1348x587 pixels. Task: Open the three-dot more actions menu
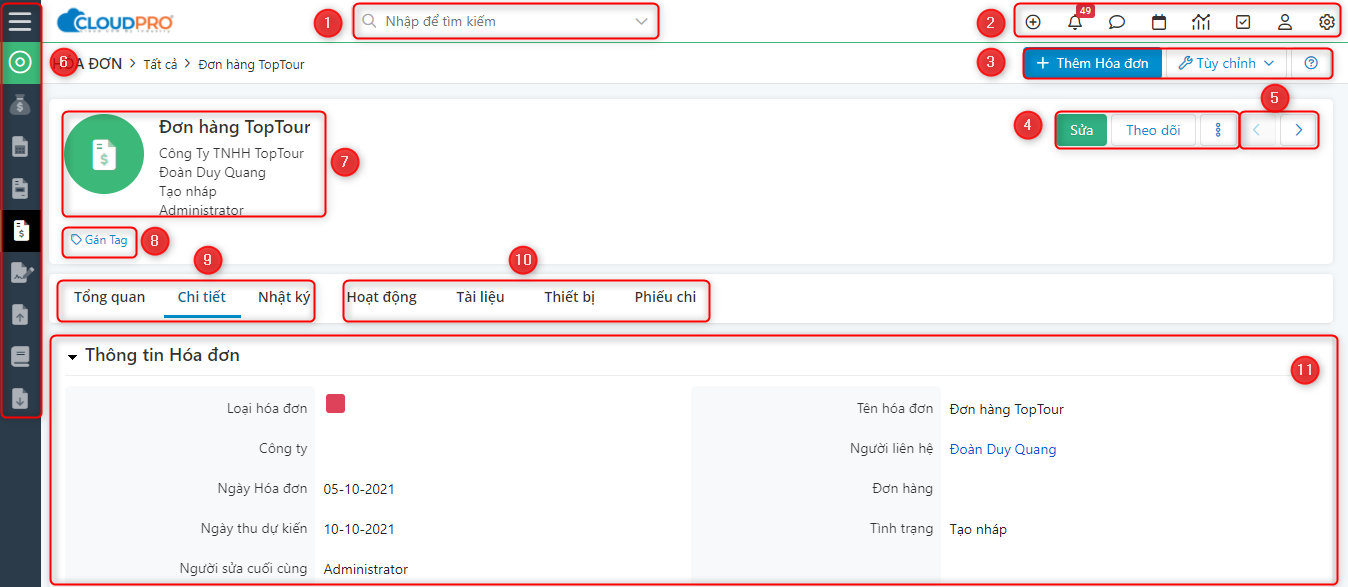click(1218, 130)
